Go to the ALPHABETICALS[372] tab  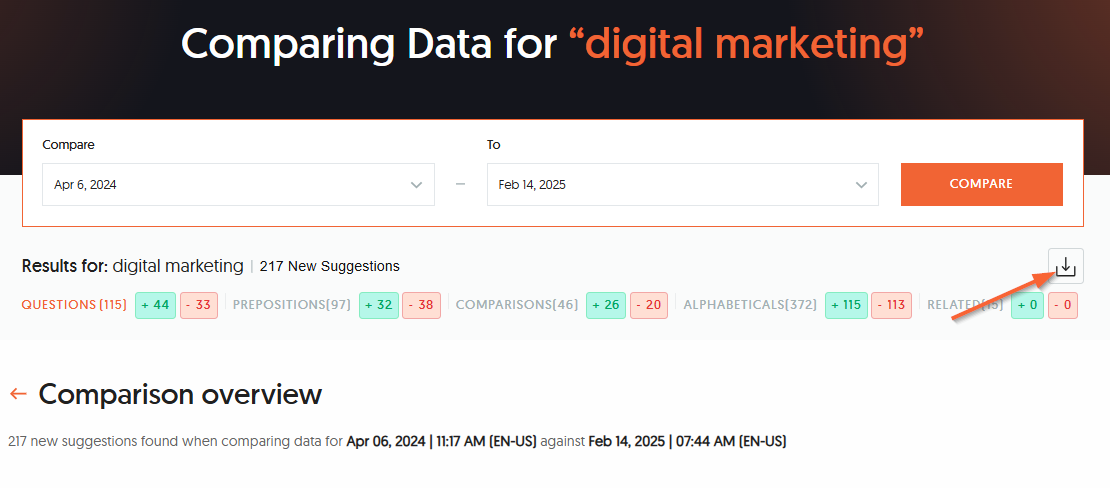tap(750, 305)
